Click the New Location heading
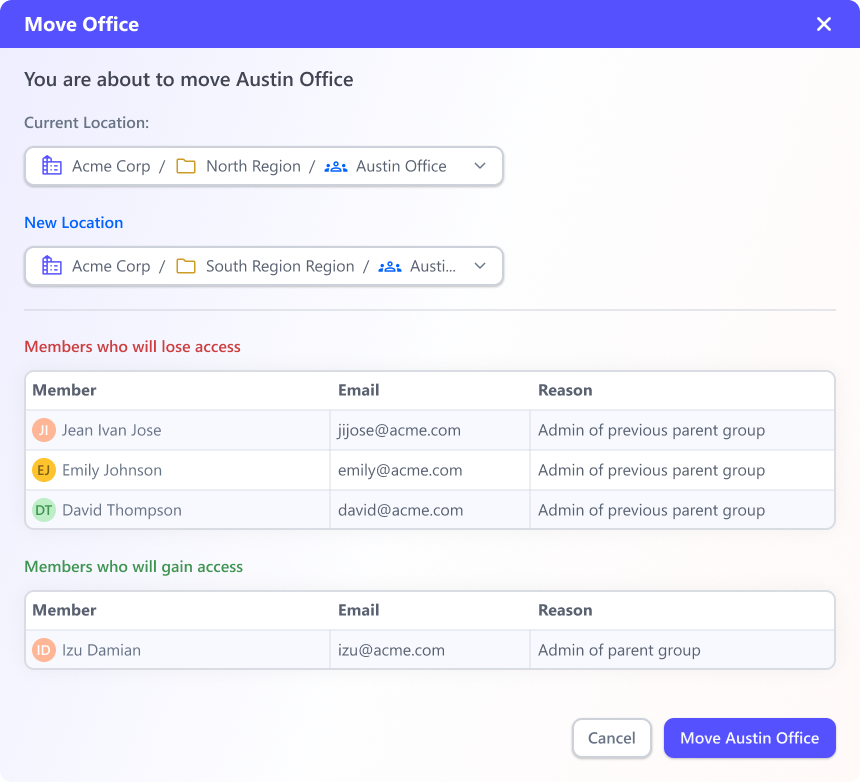 coord(73,223)
